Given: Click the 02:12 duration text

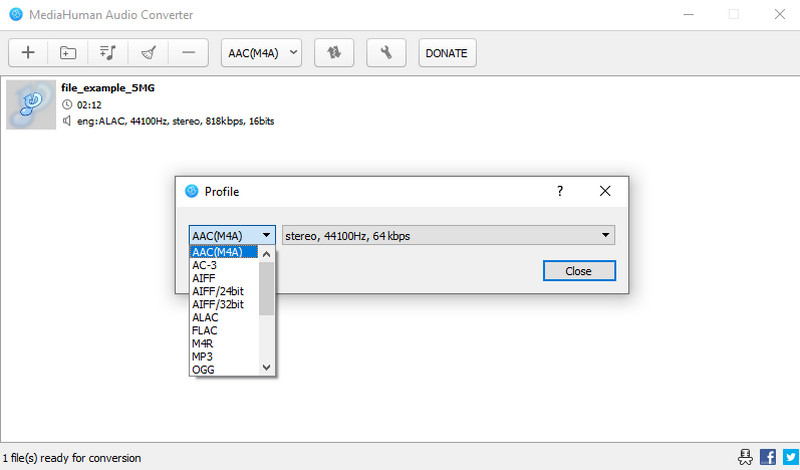Looking at the screenshot, I should coord(89,105).
